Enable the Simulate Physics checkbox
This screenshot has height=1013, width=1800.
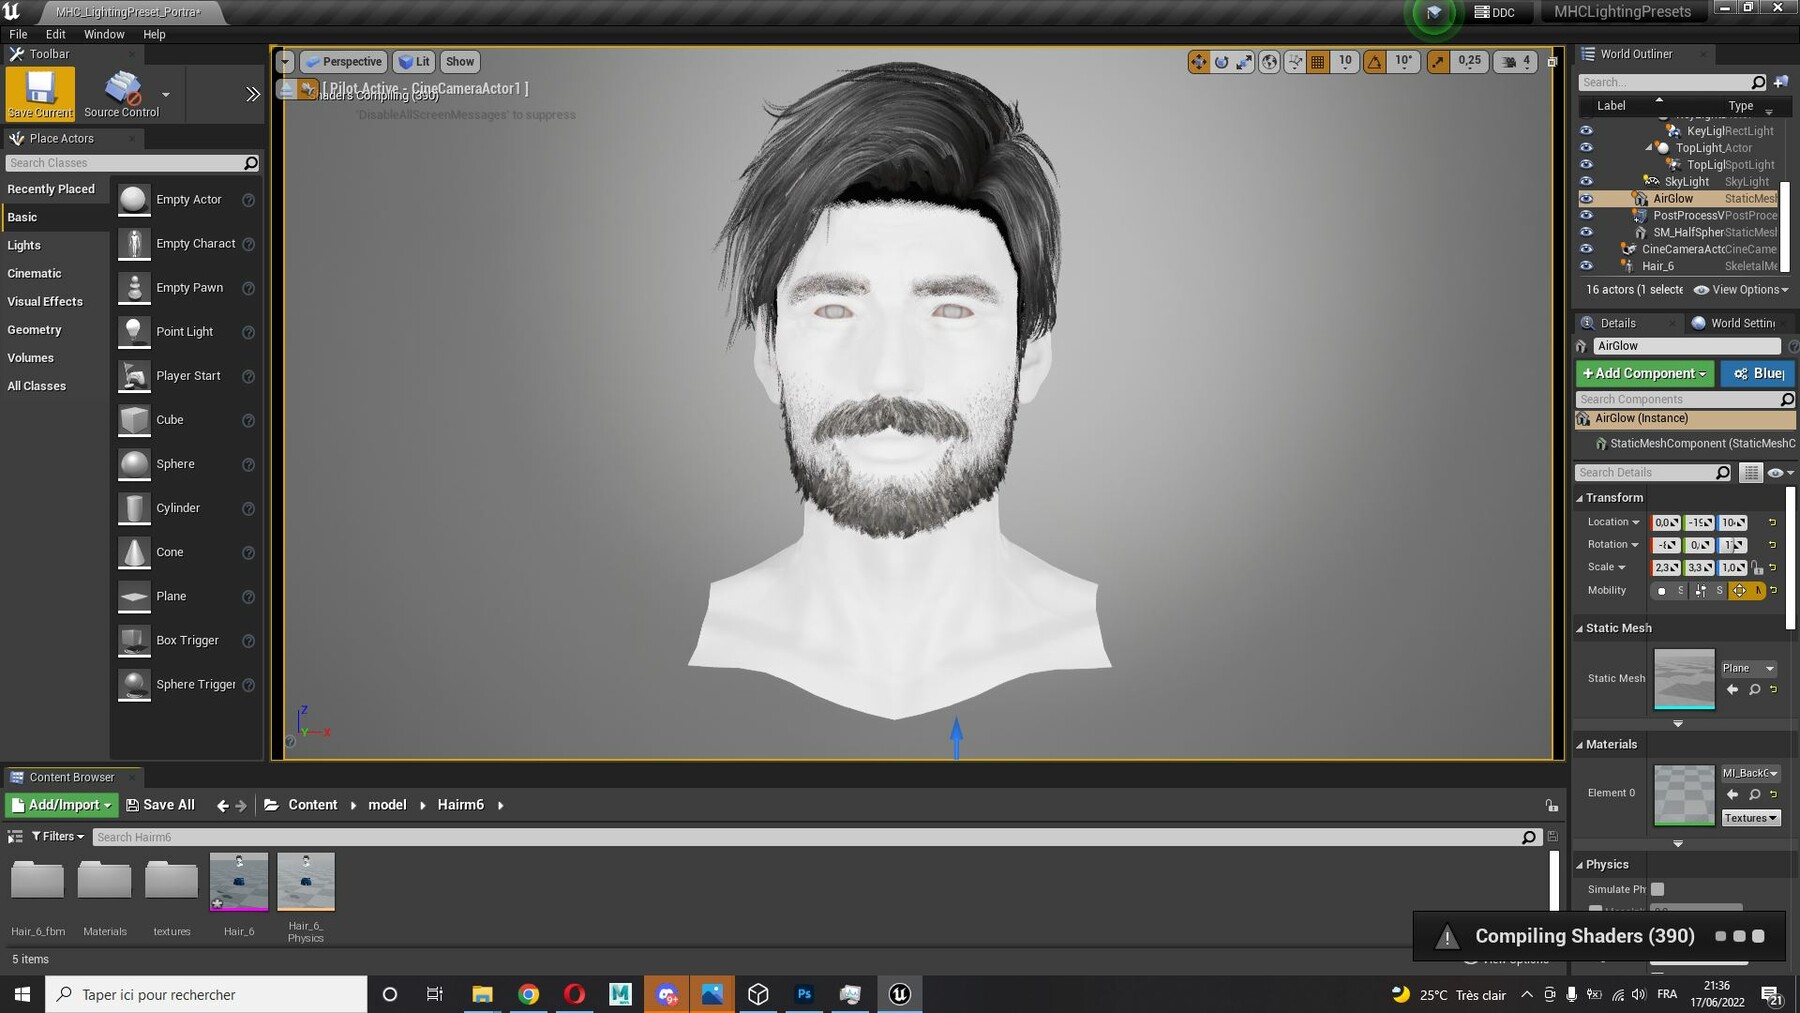click(x=1658, y=889)
